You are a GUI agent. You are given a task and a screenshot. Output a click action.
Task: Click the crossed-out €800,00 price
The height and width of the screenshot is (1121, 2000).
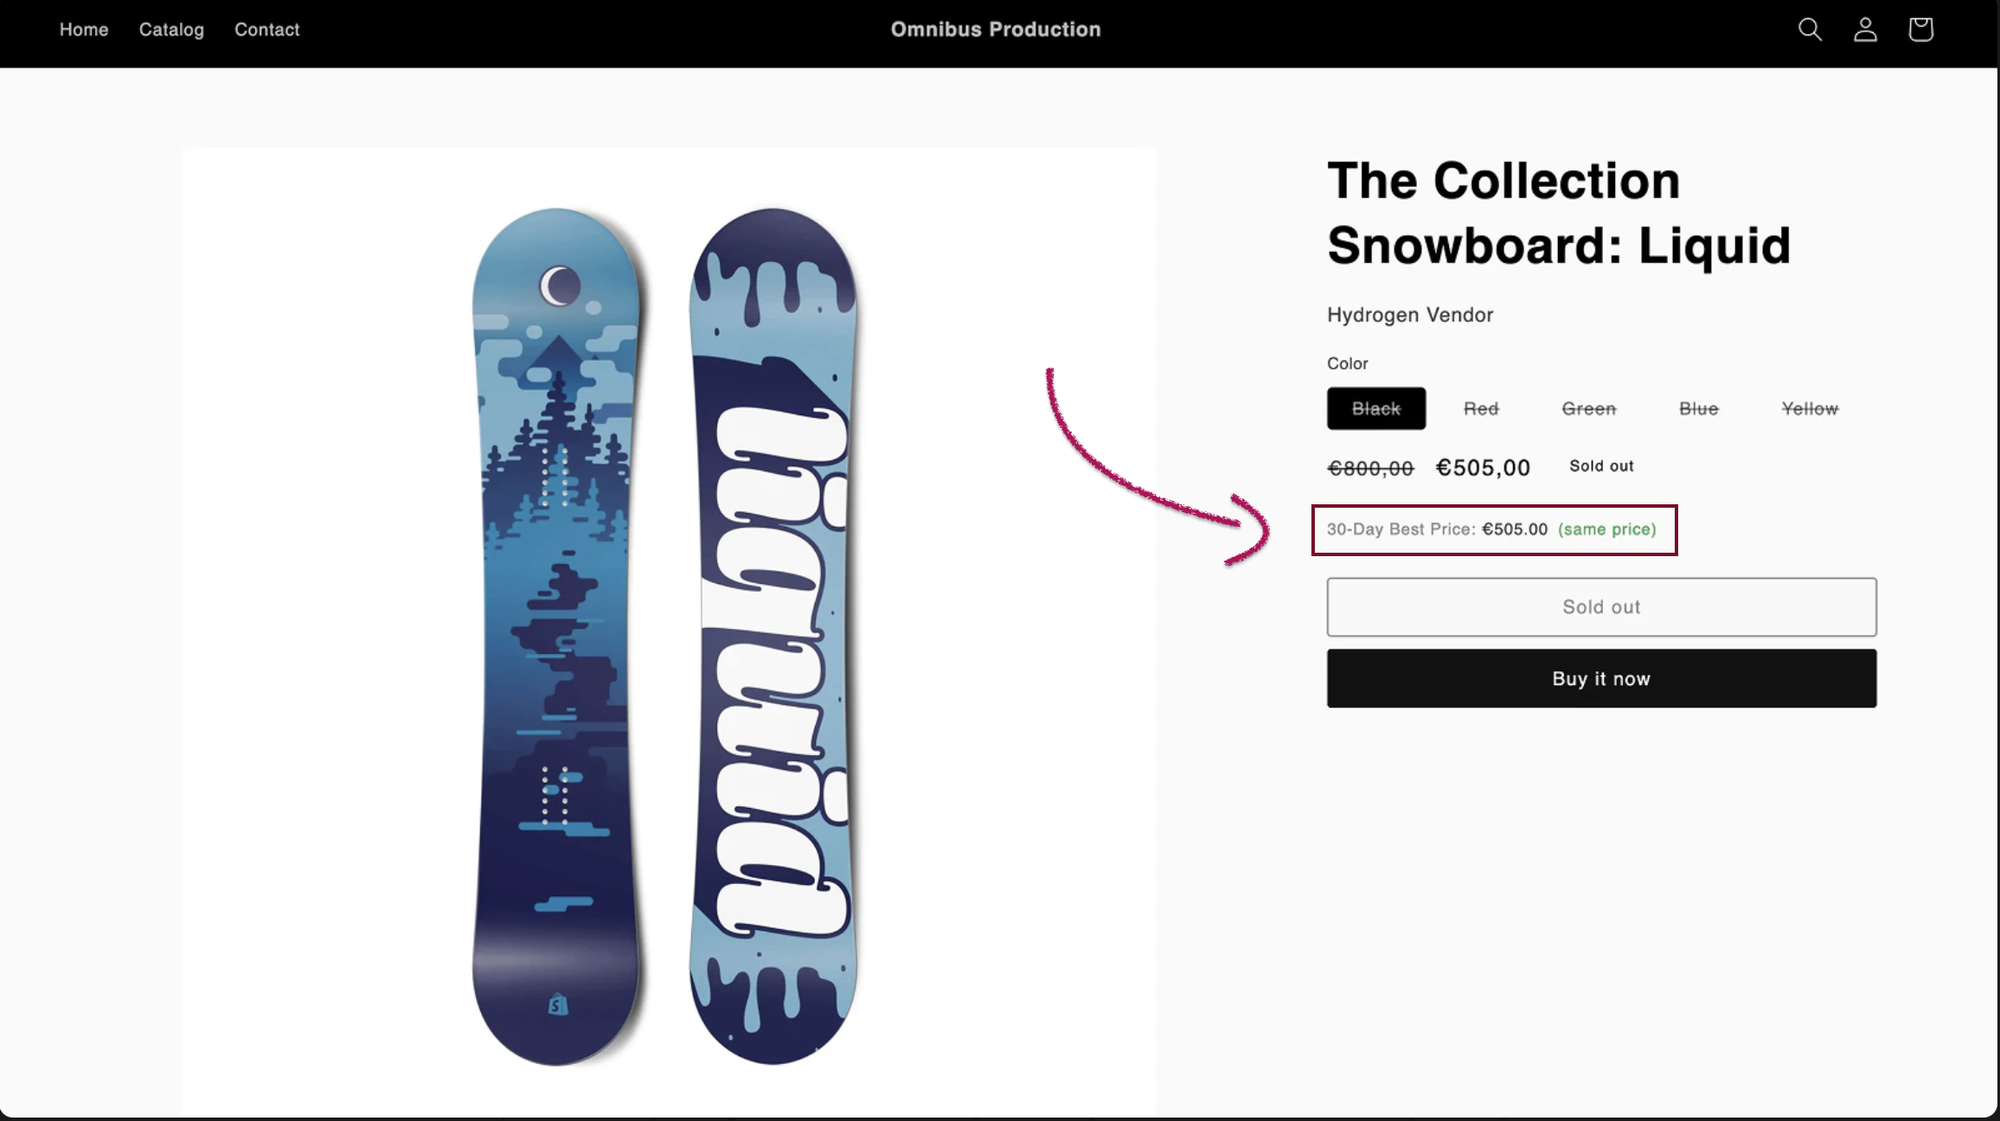pos(1370,468)
